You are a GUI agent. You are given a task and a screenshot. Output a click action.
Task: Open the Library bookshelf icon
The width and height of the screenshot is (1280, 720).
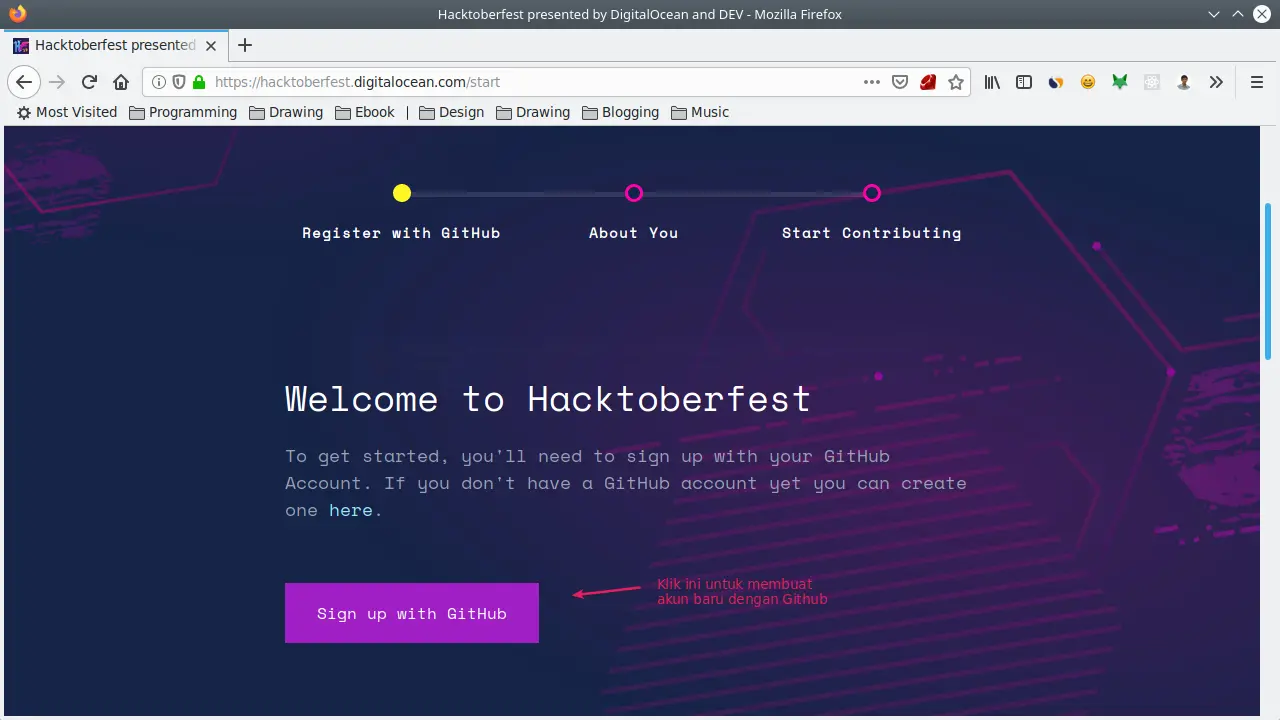pos(992,82)
